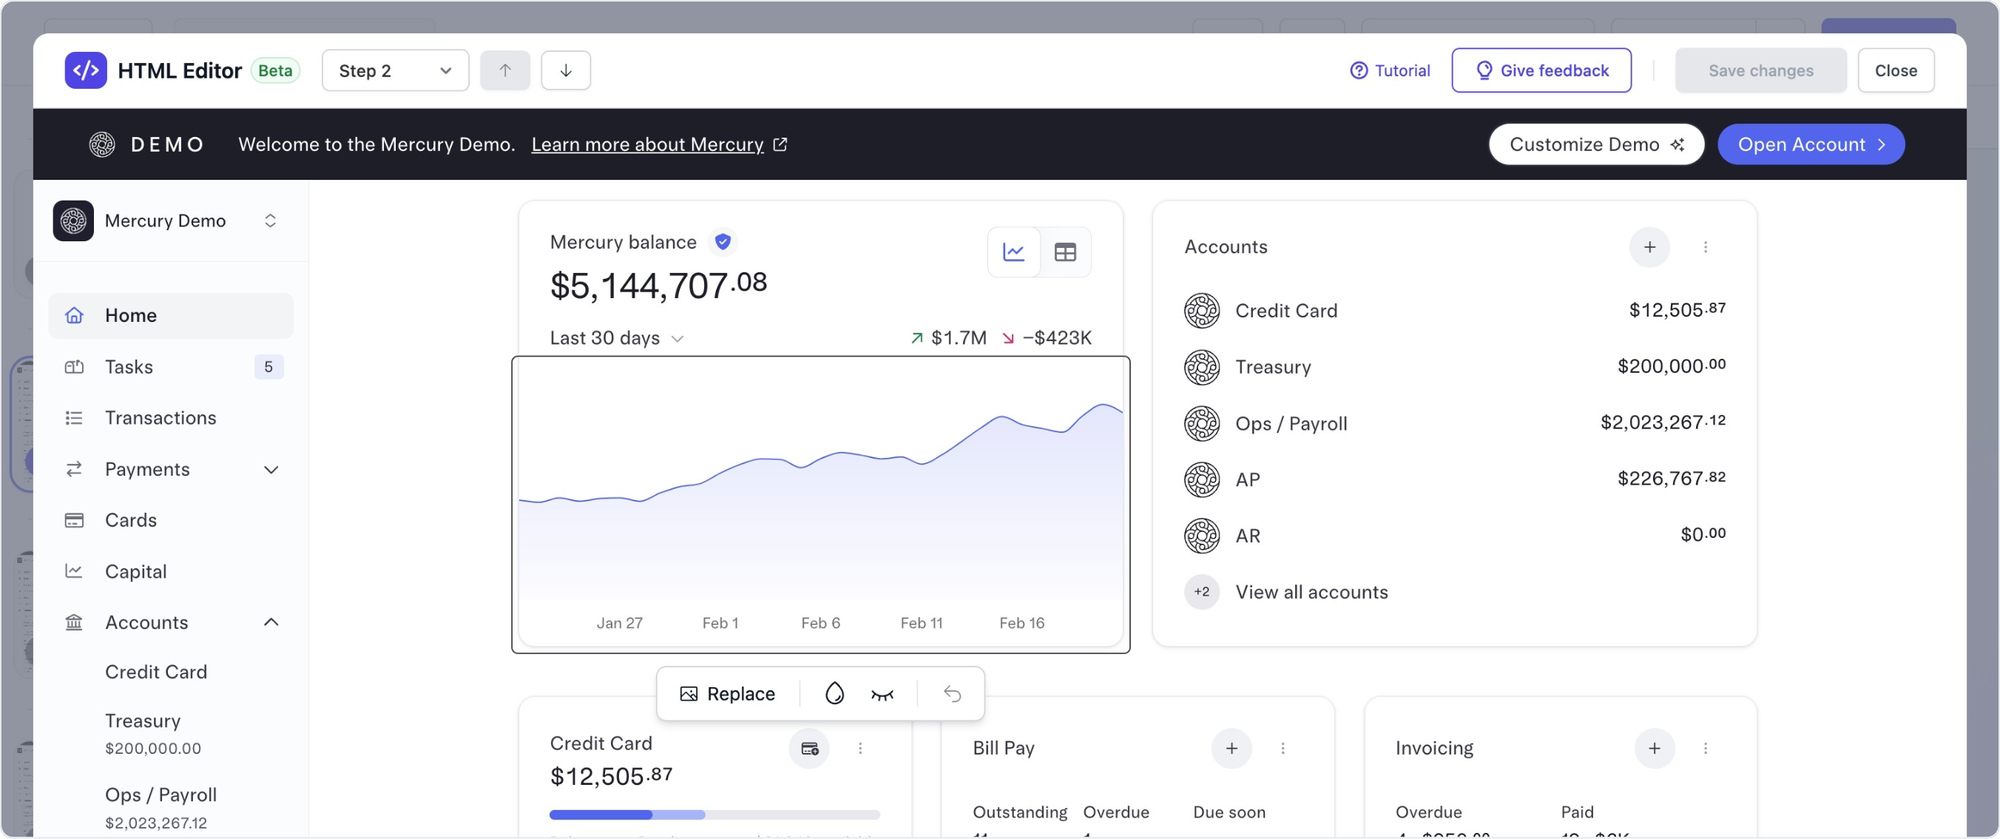Open AP account row
The height and width of the screenshot is (839, 2000).
pos(1455,479)
